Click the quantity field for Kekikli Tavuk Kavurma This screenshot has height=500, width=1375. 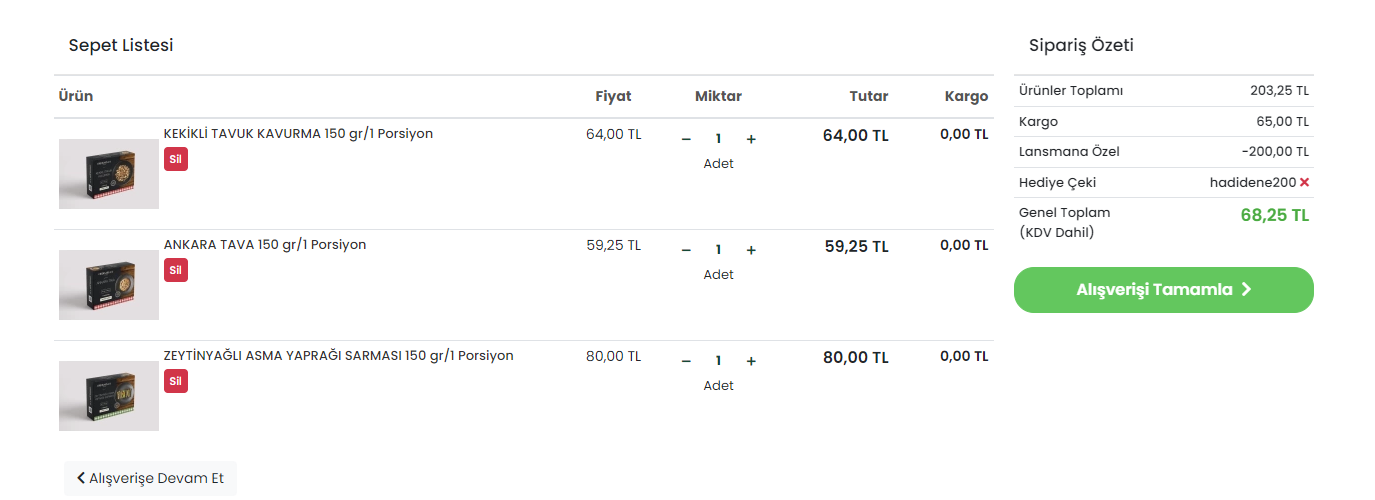click(718, 139)
